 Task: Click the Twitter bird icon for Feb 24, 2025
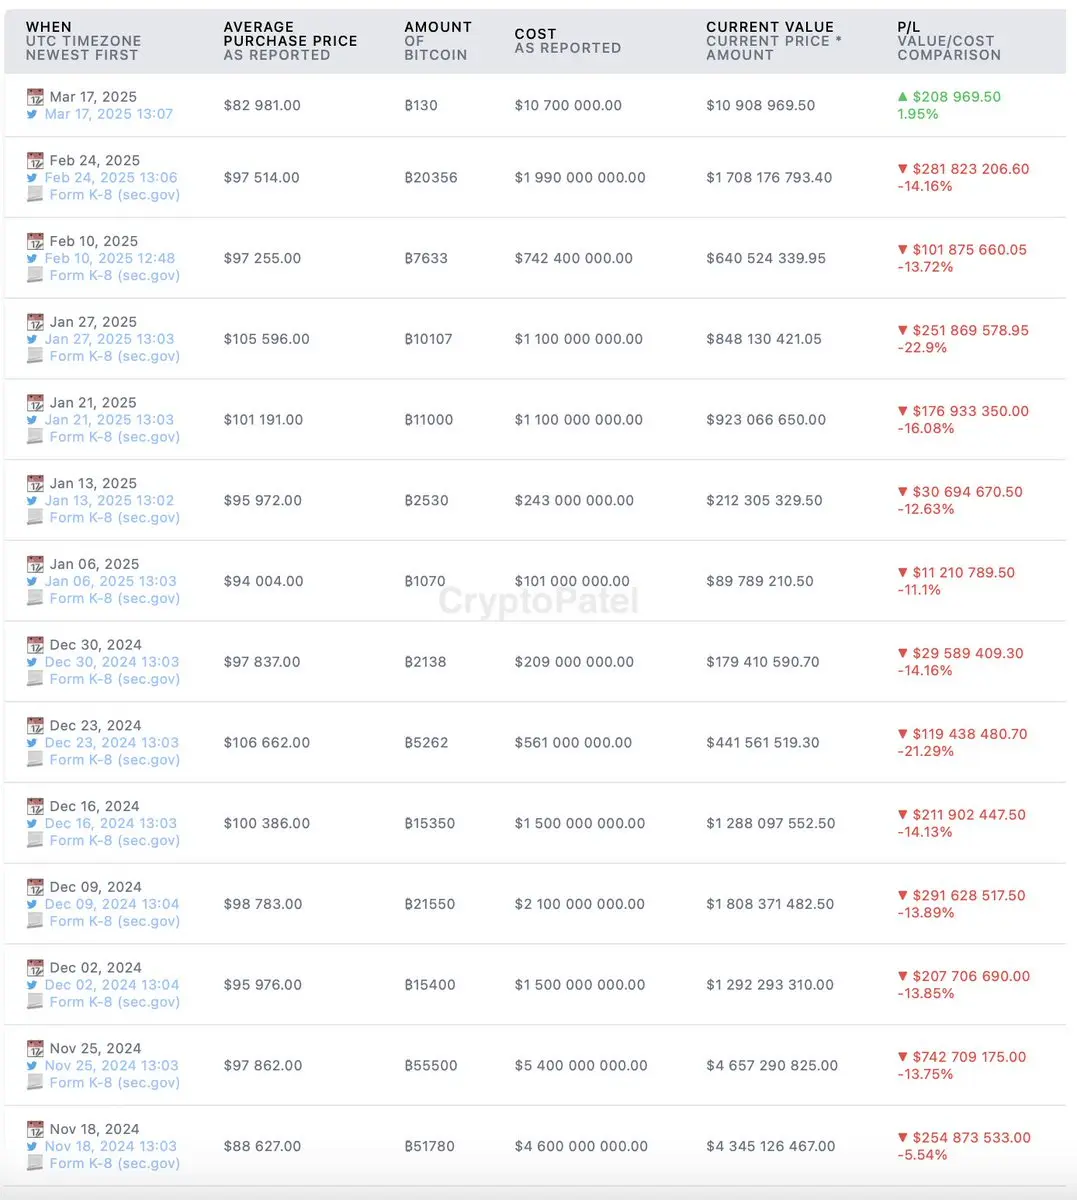(x=33, y=178)
